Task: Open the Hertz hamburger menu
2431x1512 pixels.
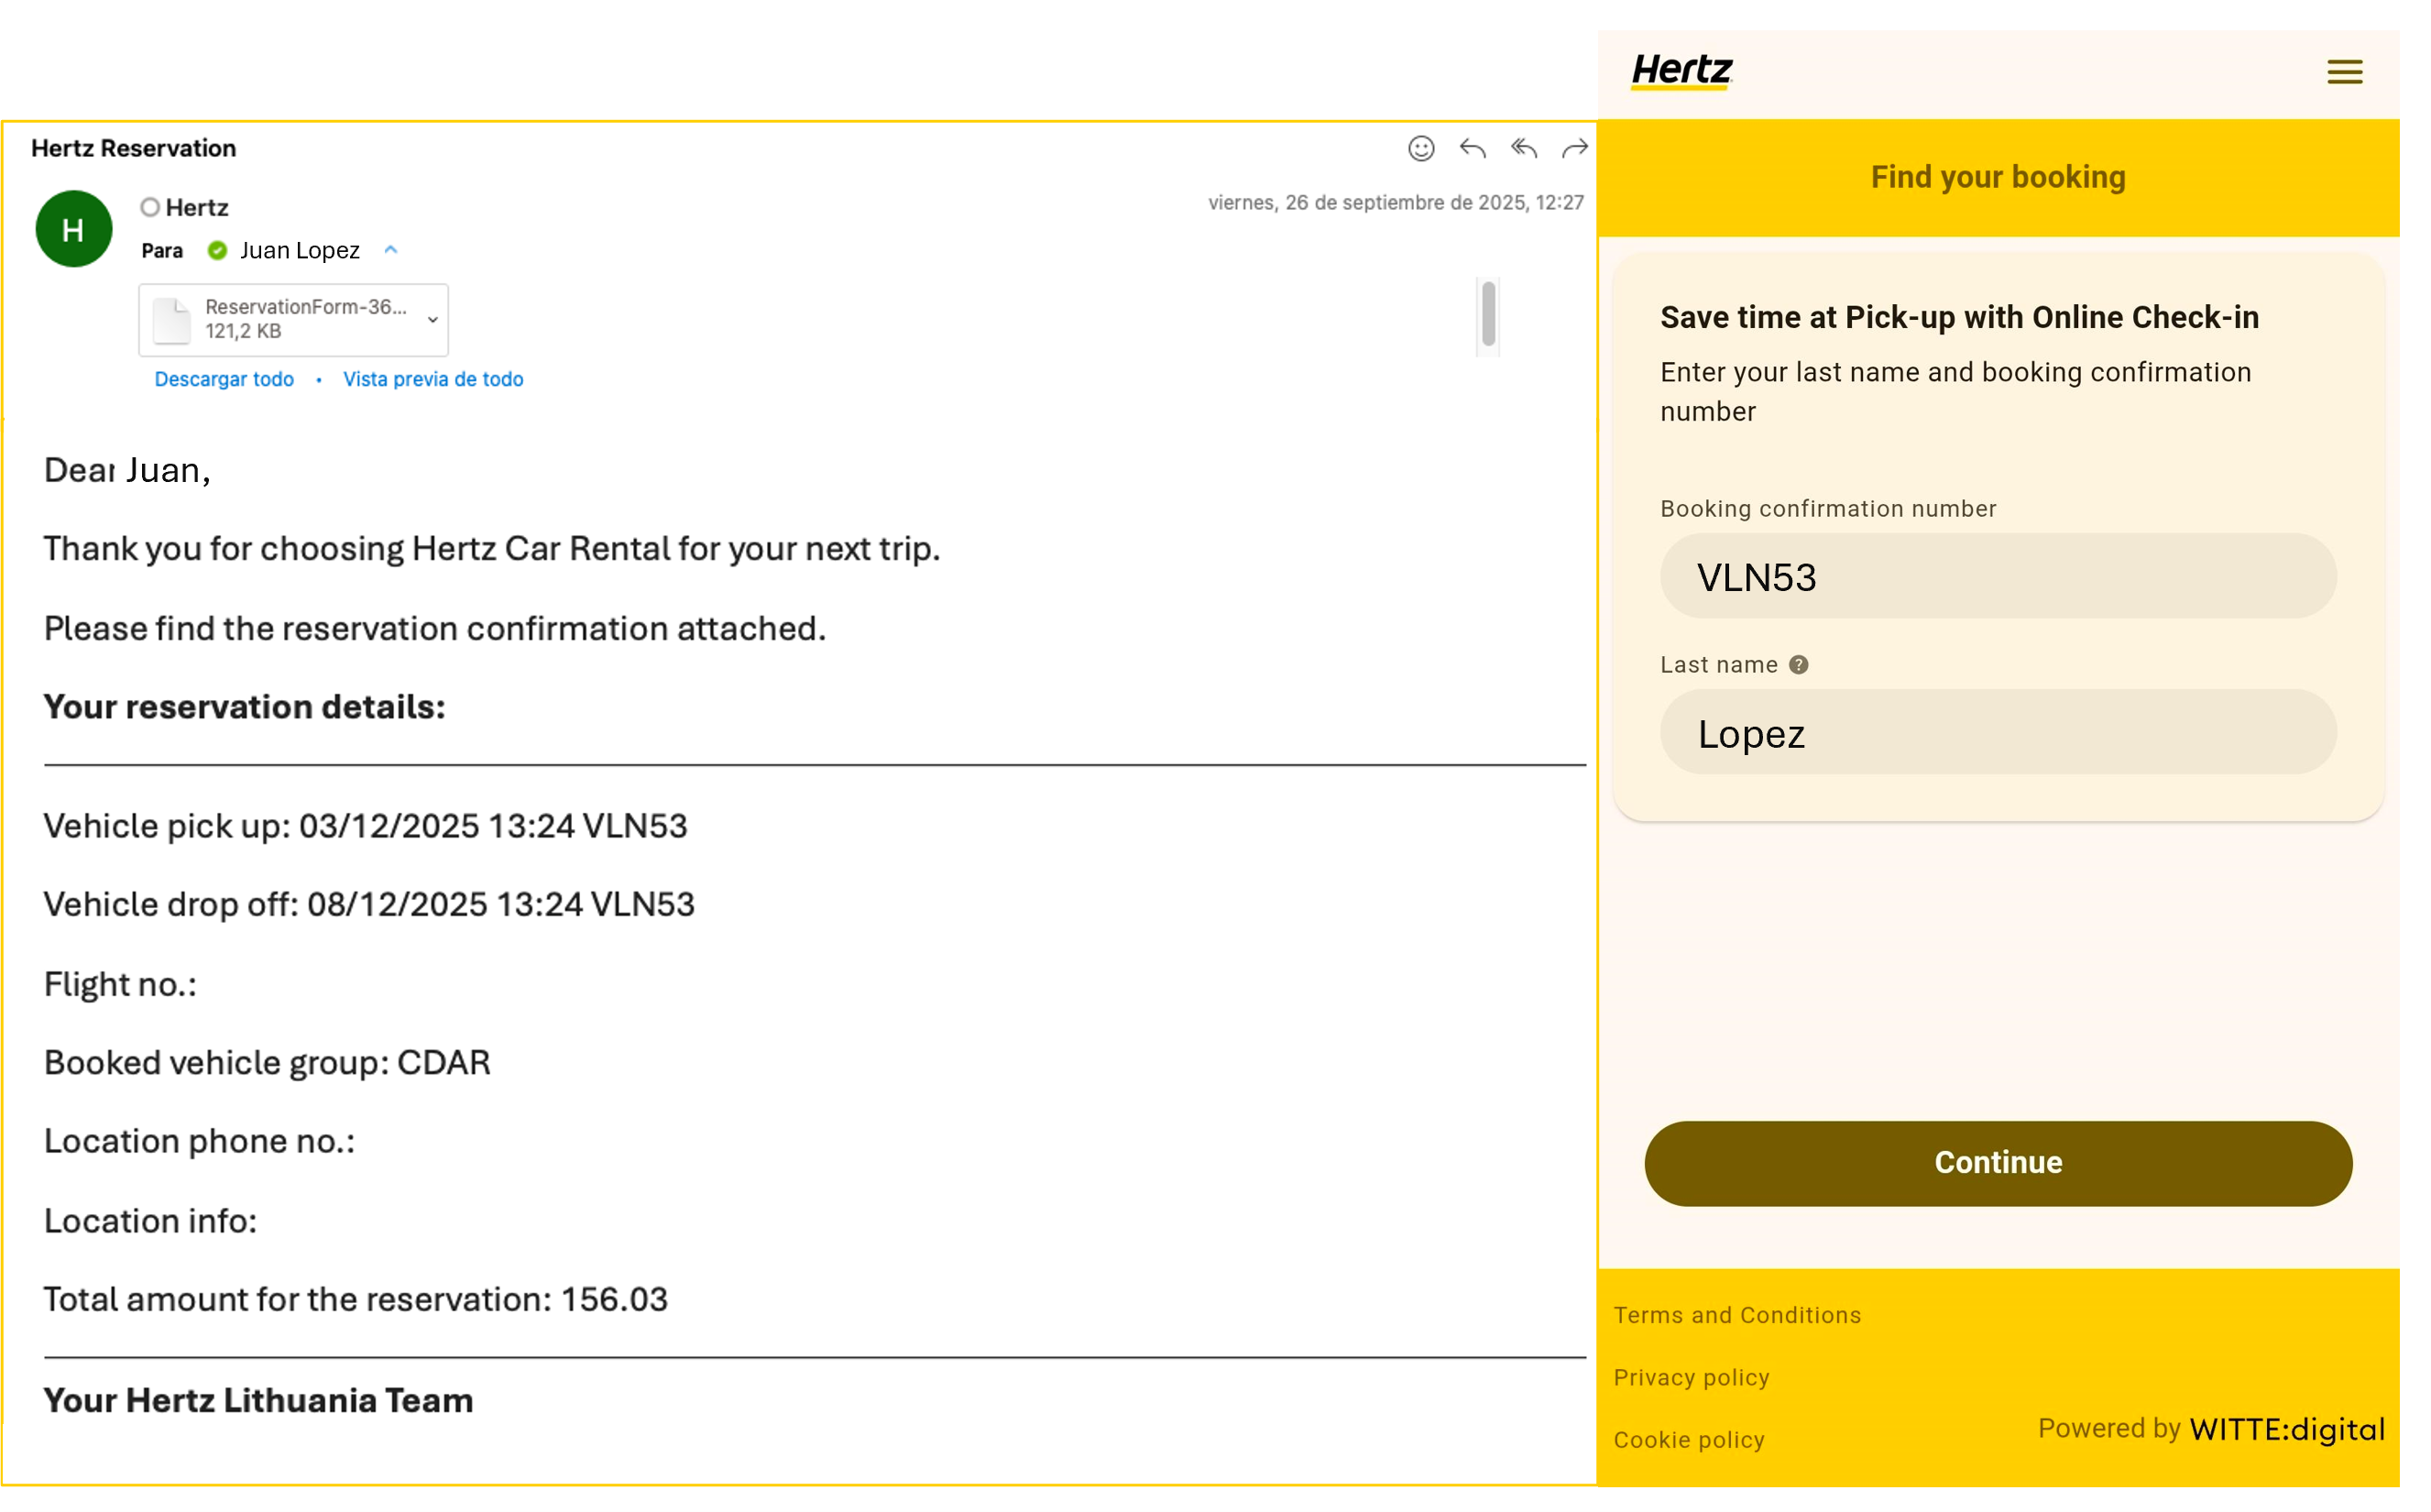Action: pyautogui.click(x=2344, y=72)
